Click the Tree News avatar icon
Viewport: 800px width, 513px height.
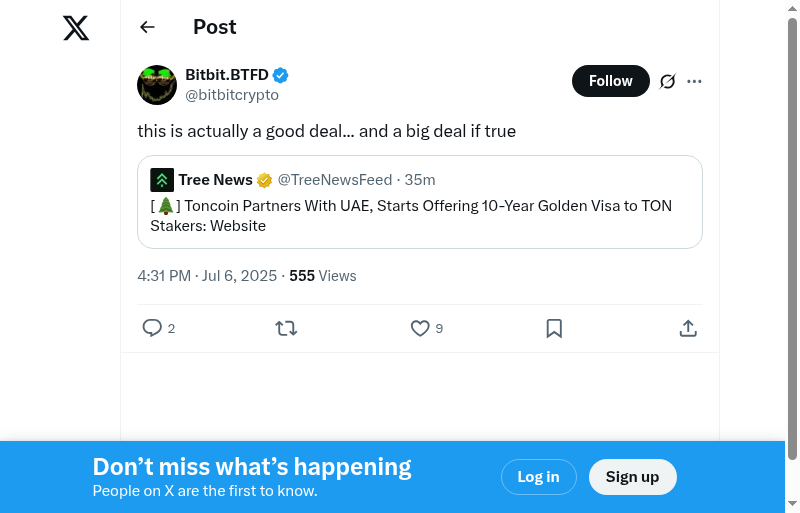(x=162, y=180)
